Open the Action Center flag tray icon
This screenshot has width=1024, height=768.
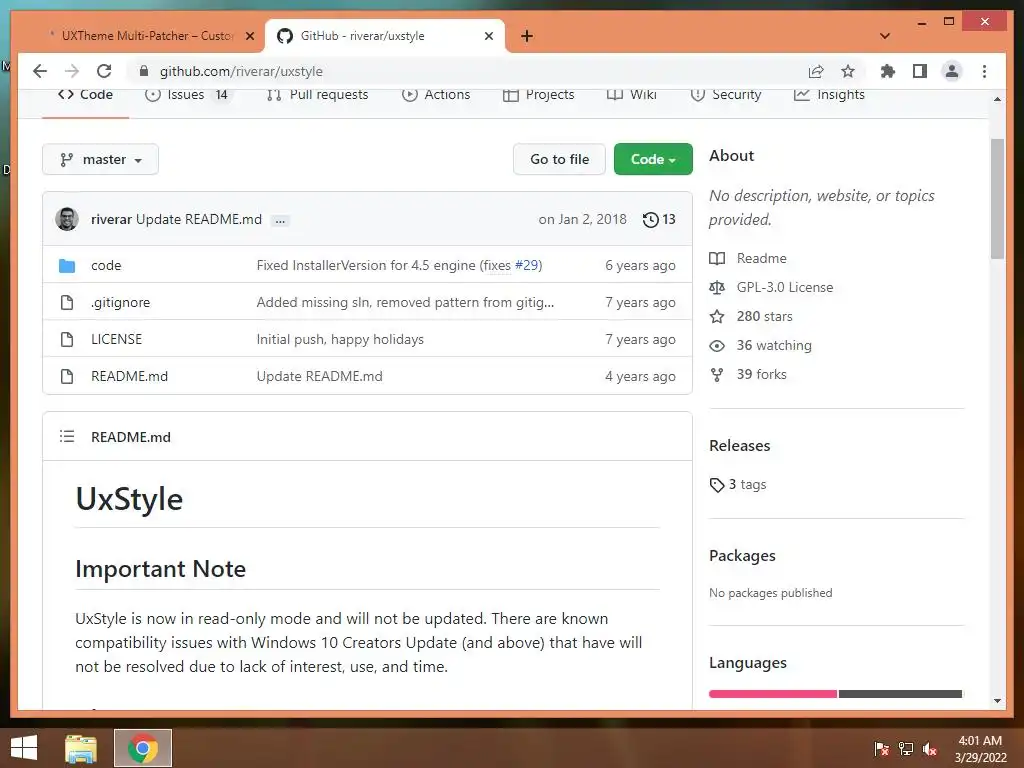tap(881, 748)
